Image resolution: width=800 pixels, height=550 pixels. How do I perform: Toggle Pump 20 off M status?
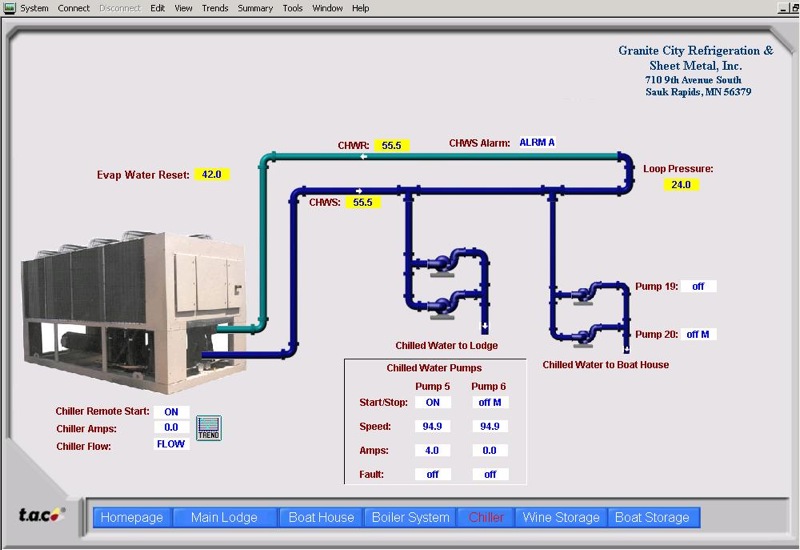[698, 334]
